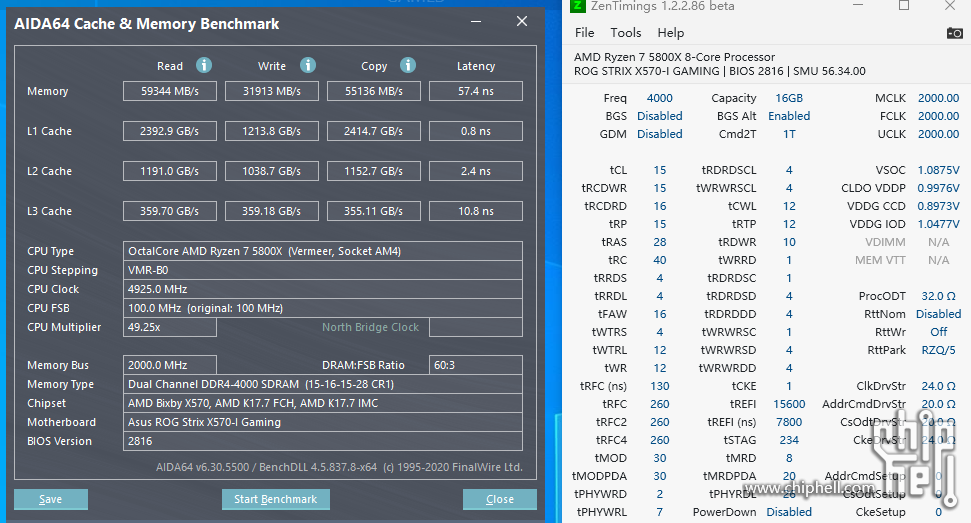The image size is (971, 523).
Task: Click GDM Disabled value
Action: 660,134
